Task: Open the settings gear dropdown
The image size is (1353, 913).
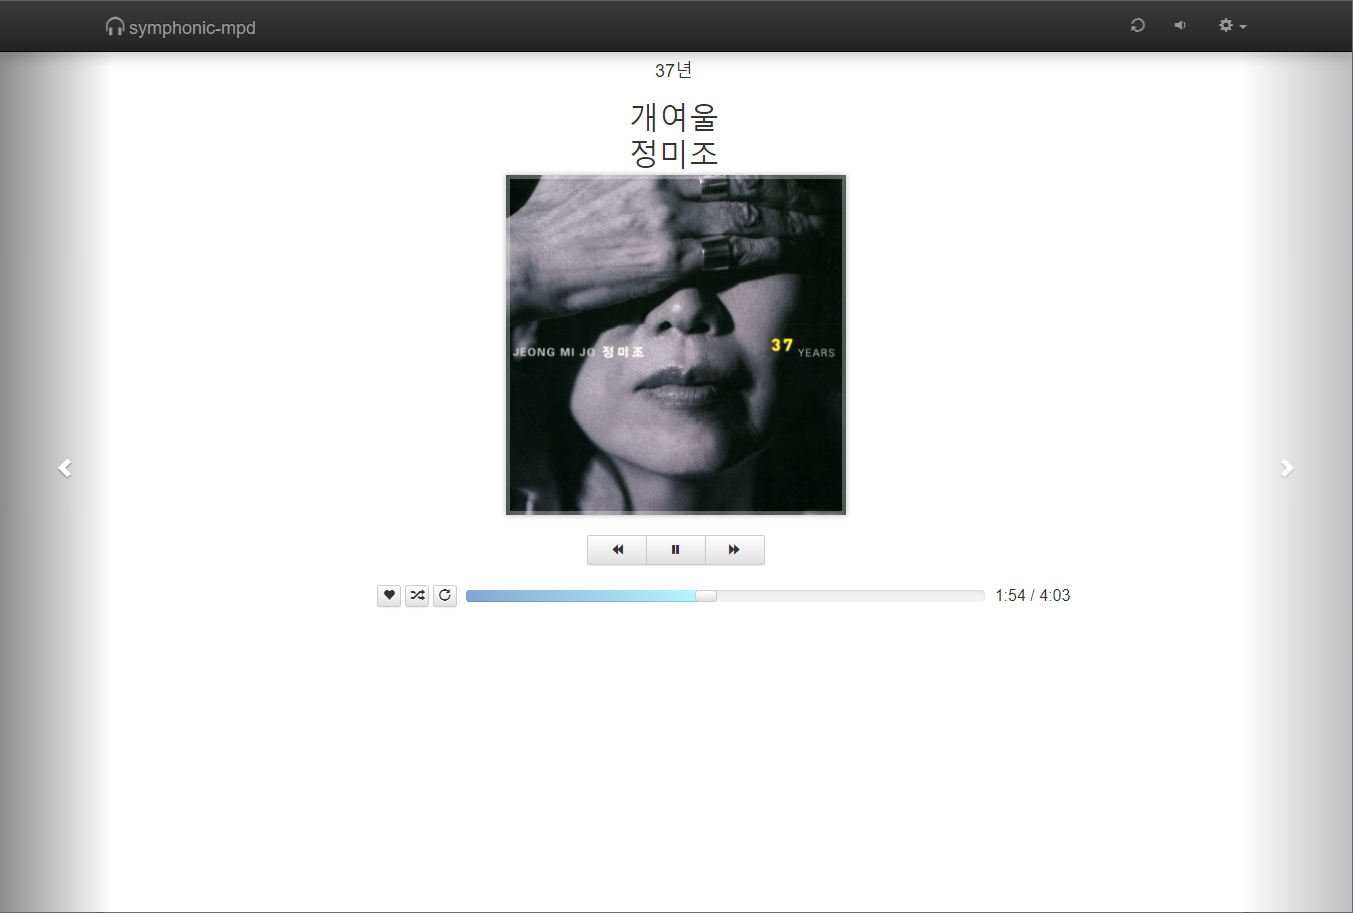Action: (x=1232, y=25)
